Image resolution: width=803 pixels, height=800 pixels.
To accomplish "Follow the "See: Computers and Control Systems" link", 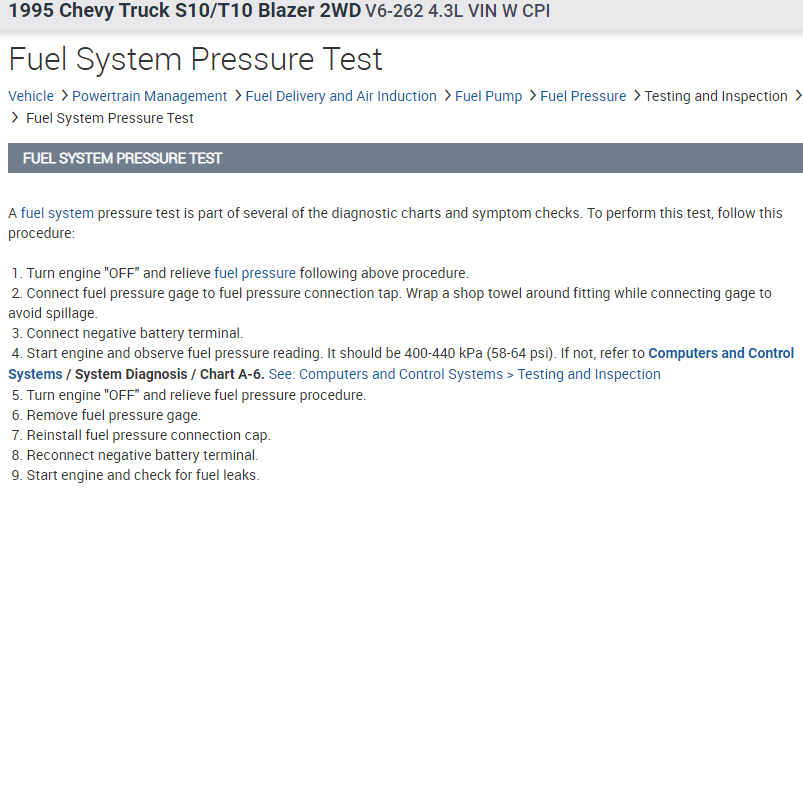I will [x=464, y=374].
